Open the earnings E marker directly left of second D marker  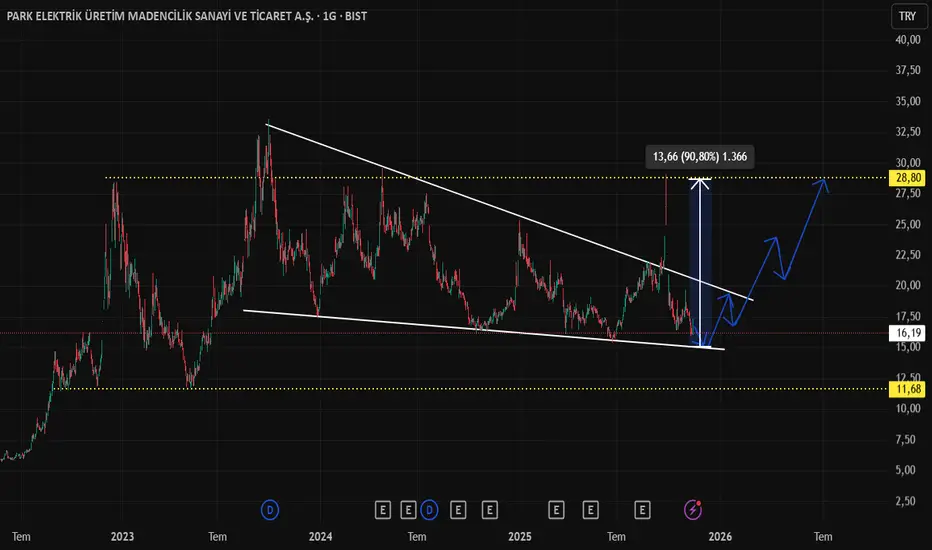tap(408, 510)
